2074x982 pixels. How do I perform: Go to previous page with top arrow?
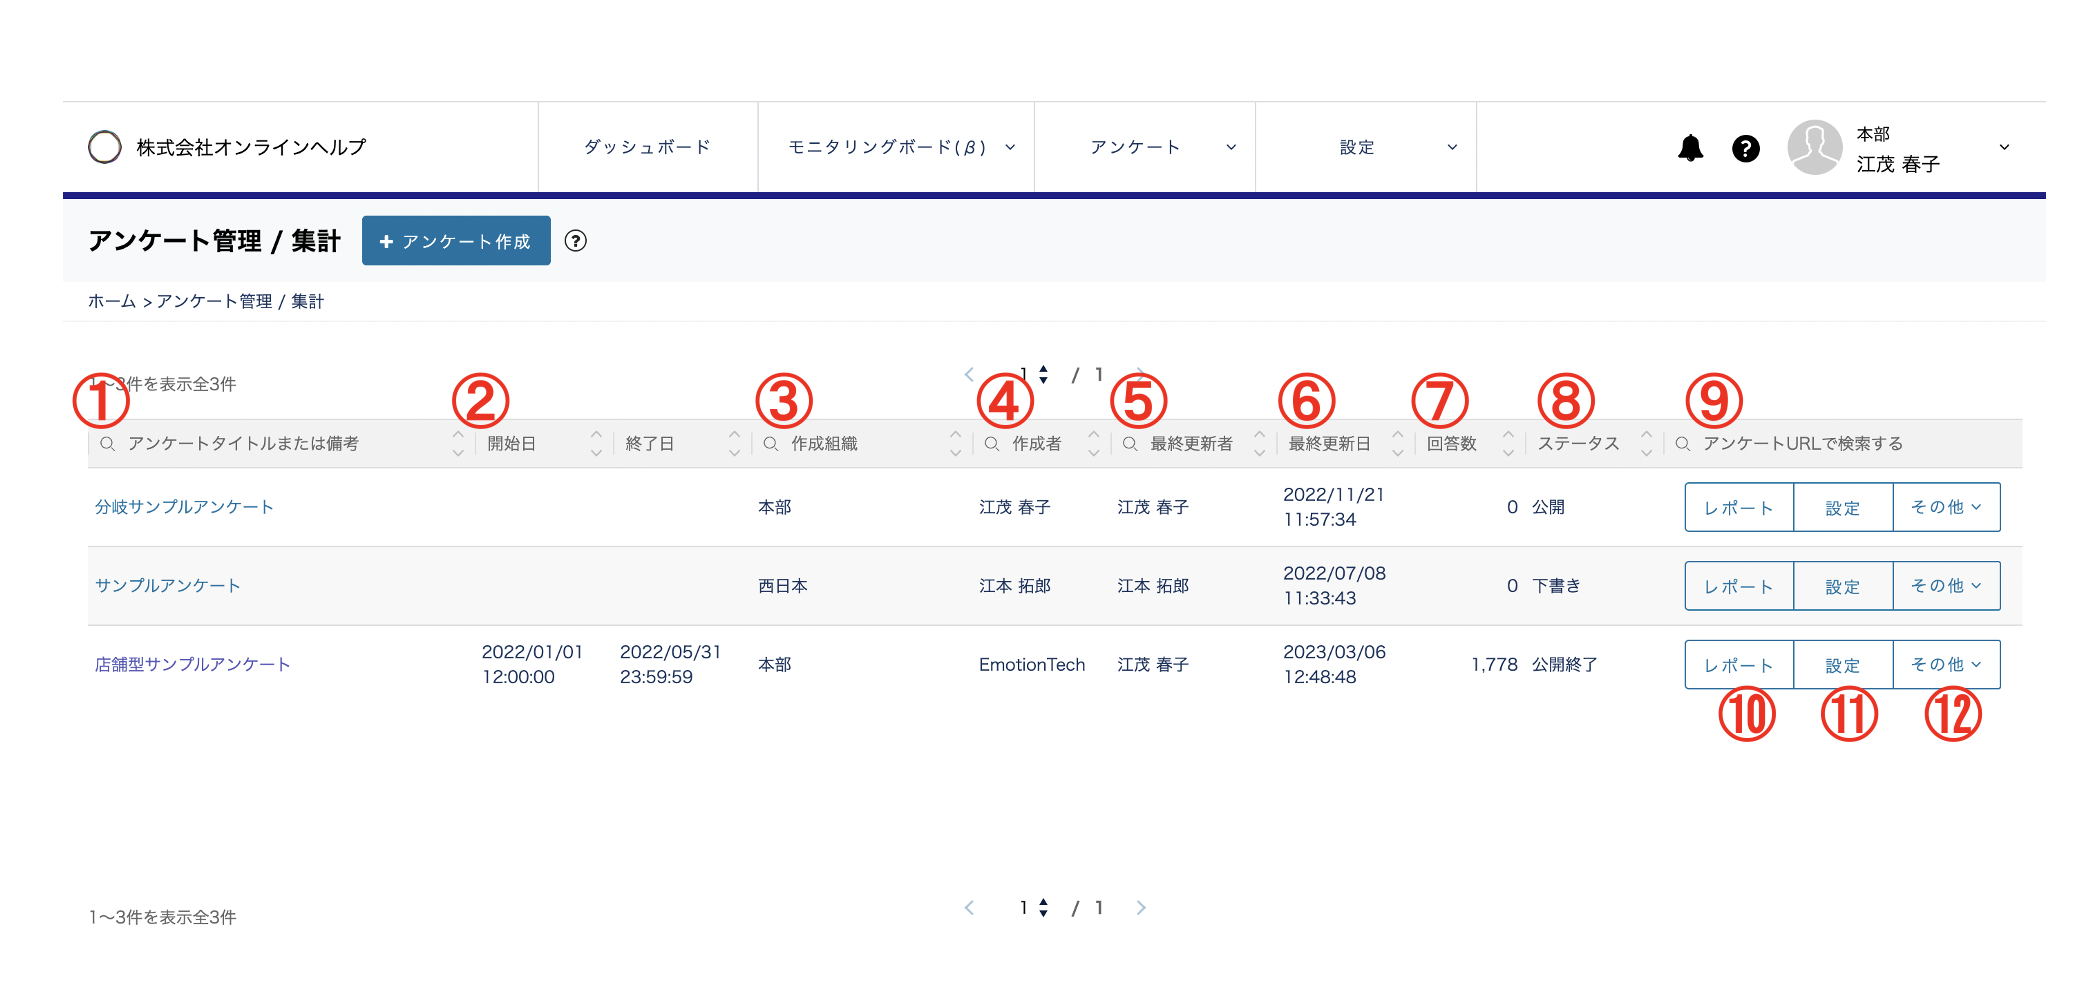coord(969,374)
